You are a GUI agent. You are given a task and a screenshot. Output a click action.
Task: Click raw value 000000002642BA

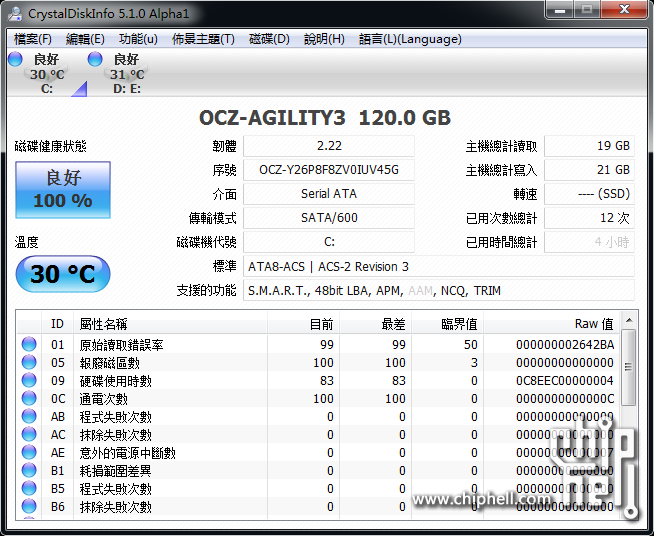coord(565,345)
